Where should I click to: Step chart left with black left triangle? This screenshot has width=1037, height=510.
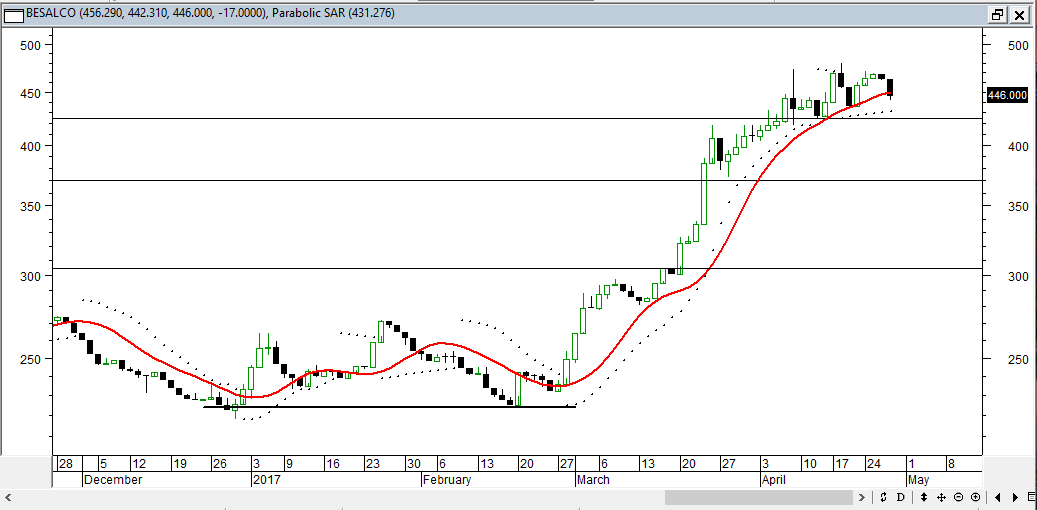click(998, 497)
